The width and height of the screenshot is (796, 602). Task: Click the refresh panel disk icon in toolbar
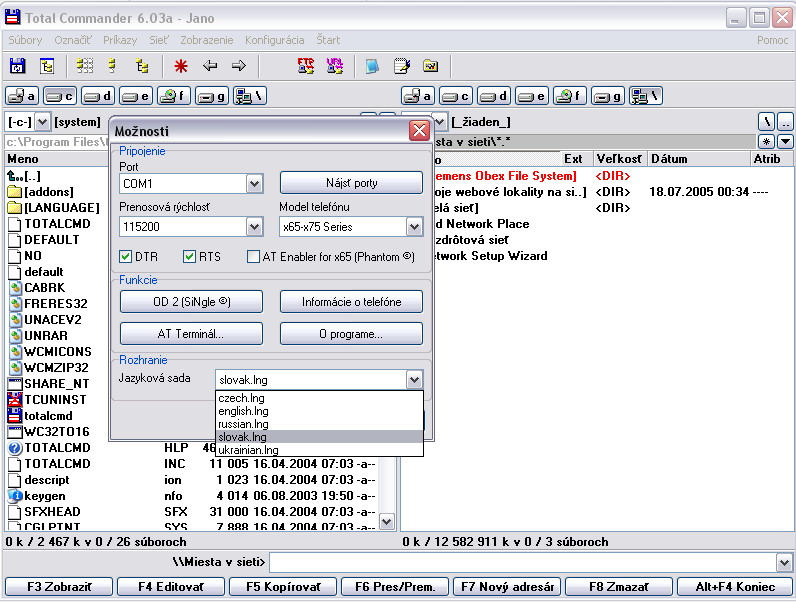[x=17, y=66]
